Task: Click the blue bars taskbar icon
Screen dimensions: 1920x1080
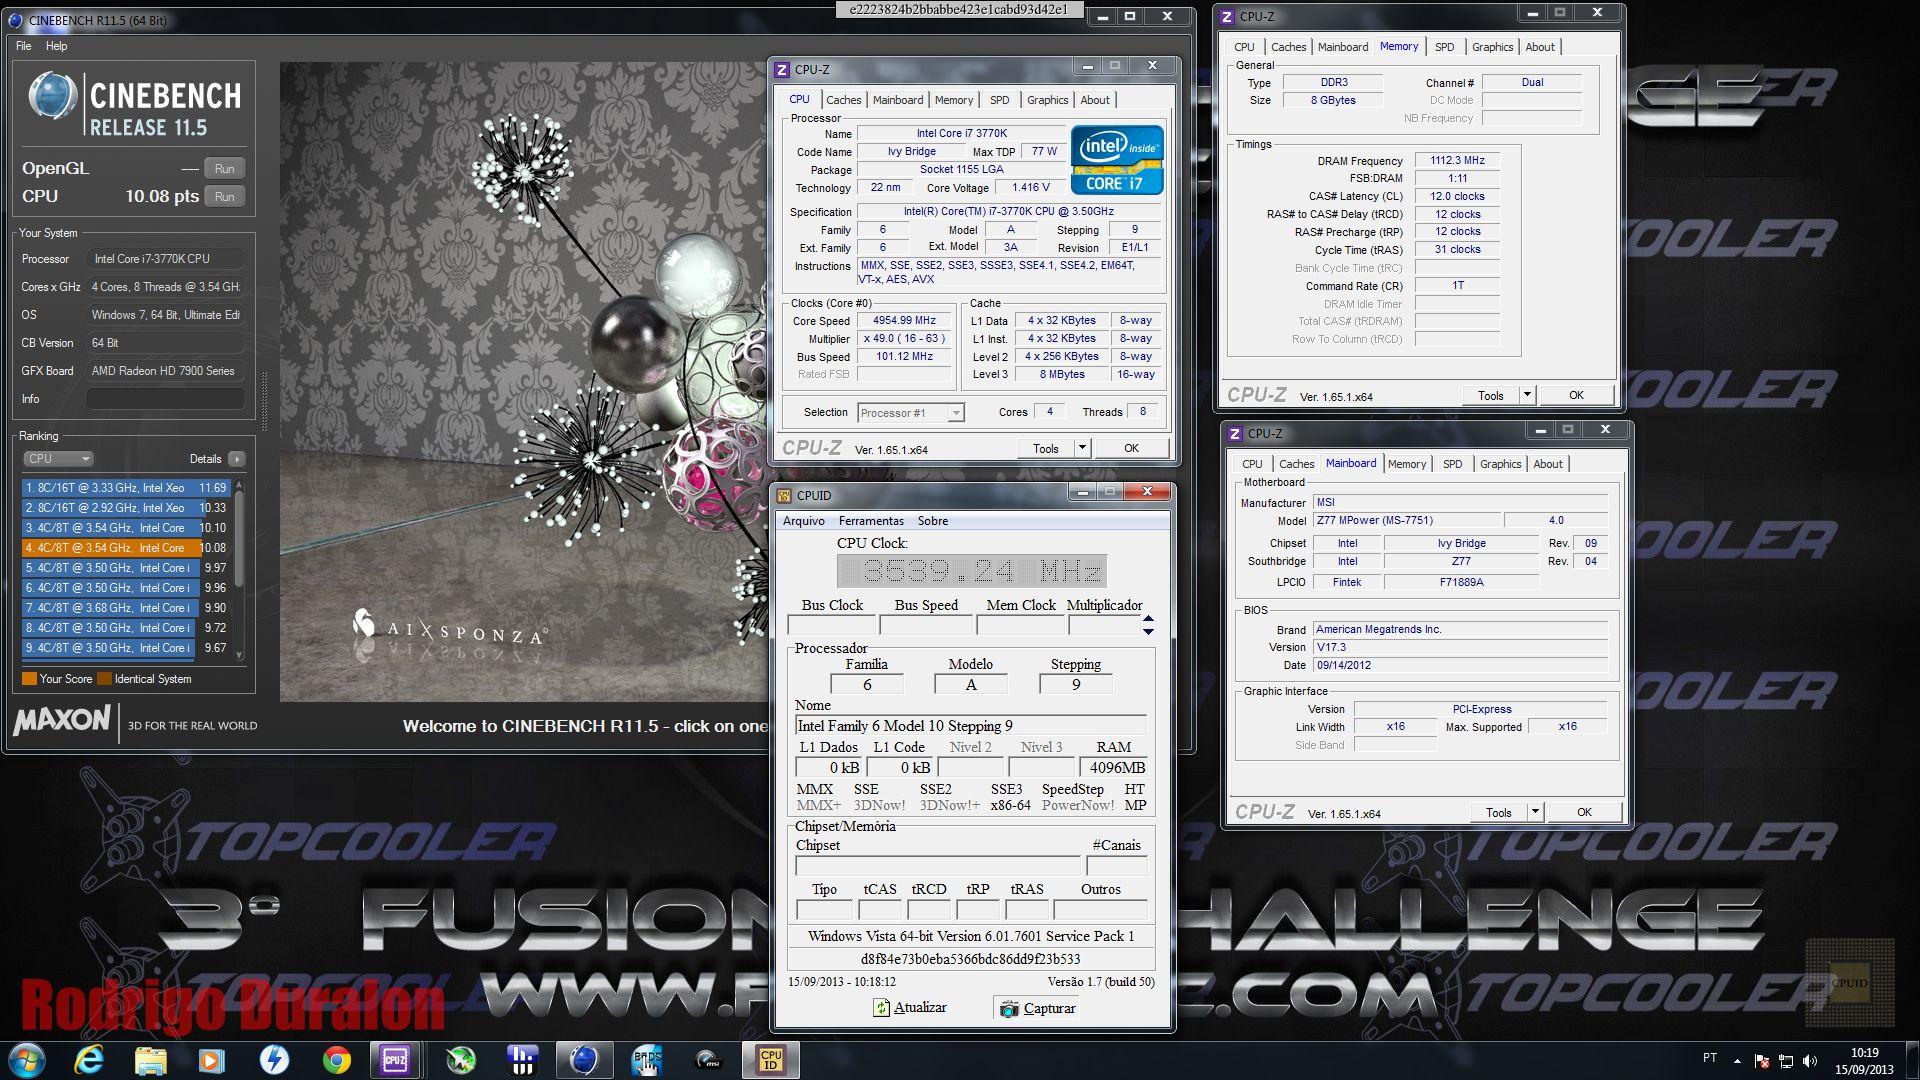Action: point(522,1060)
